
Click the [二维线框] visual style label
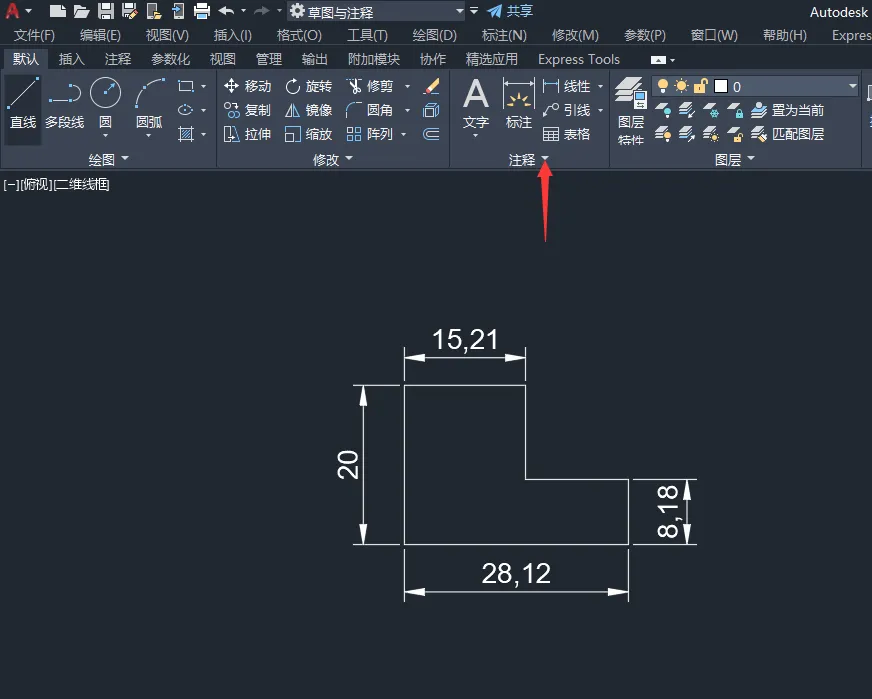(x=81, y=185)
